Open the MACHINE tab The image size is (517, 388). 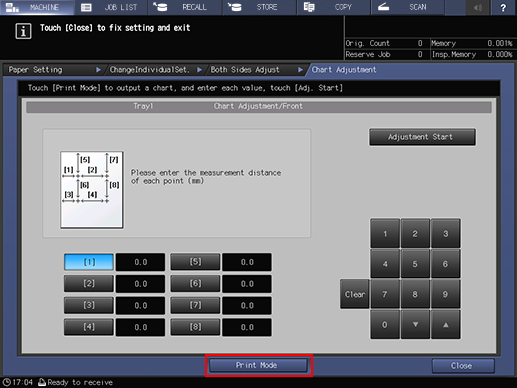click(x=37, y=7)
